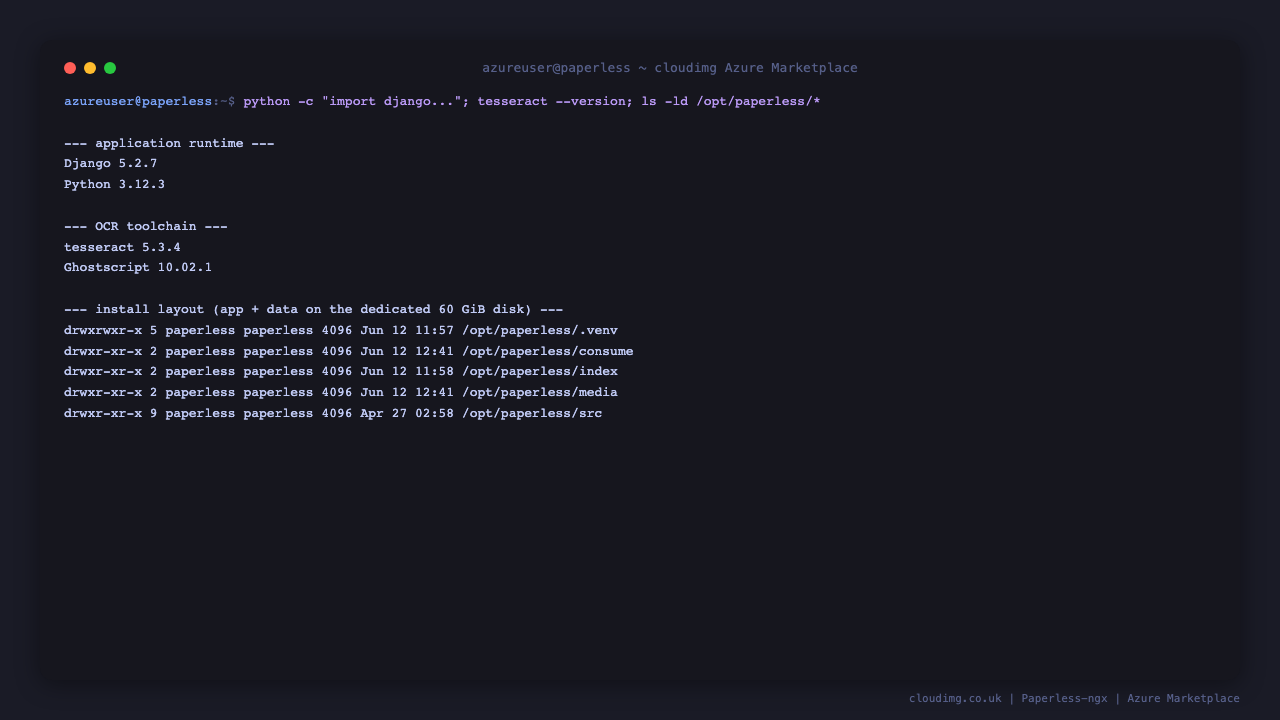Click the 'Ghostscript 10.02.1' line
Viewport: 1280px width, 720px height.
pyautogui.click(x=138, y=267)
